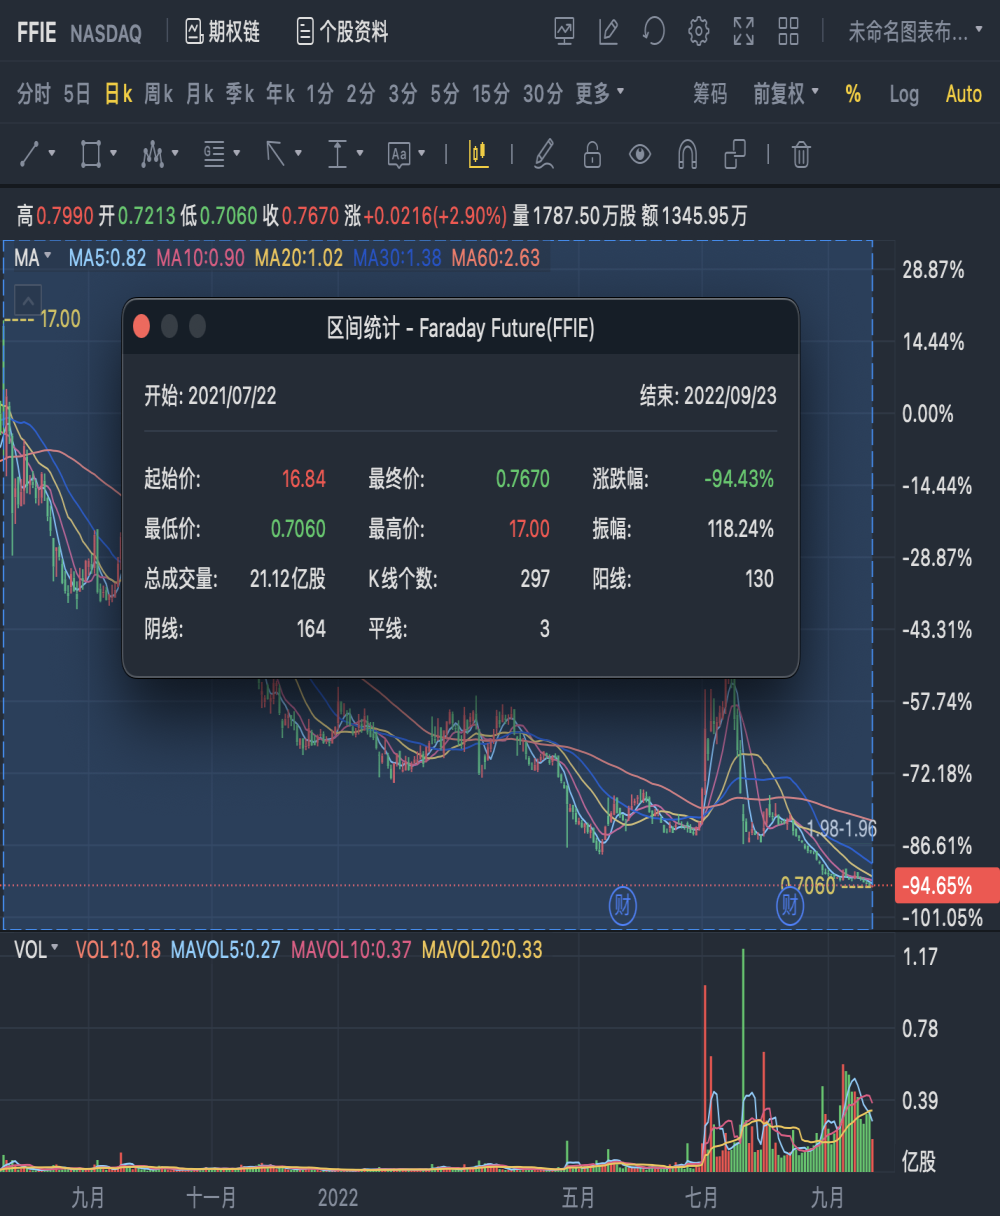
Task: Toggle the % percentage axis
Action: click(853, 94)
